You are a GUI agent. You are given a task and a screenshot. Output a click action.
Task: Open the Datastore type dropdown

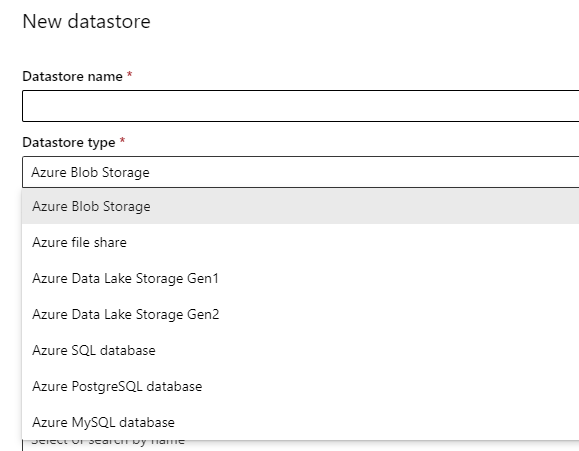(x=301, y=172)
